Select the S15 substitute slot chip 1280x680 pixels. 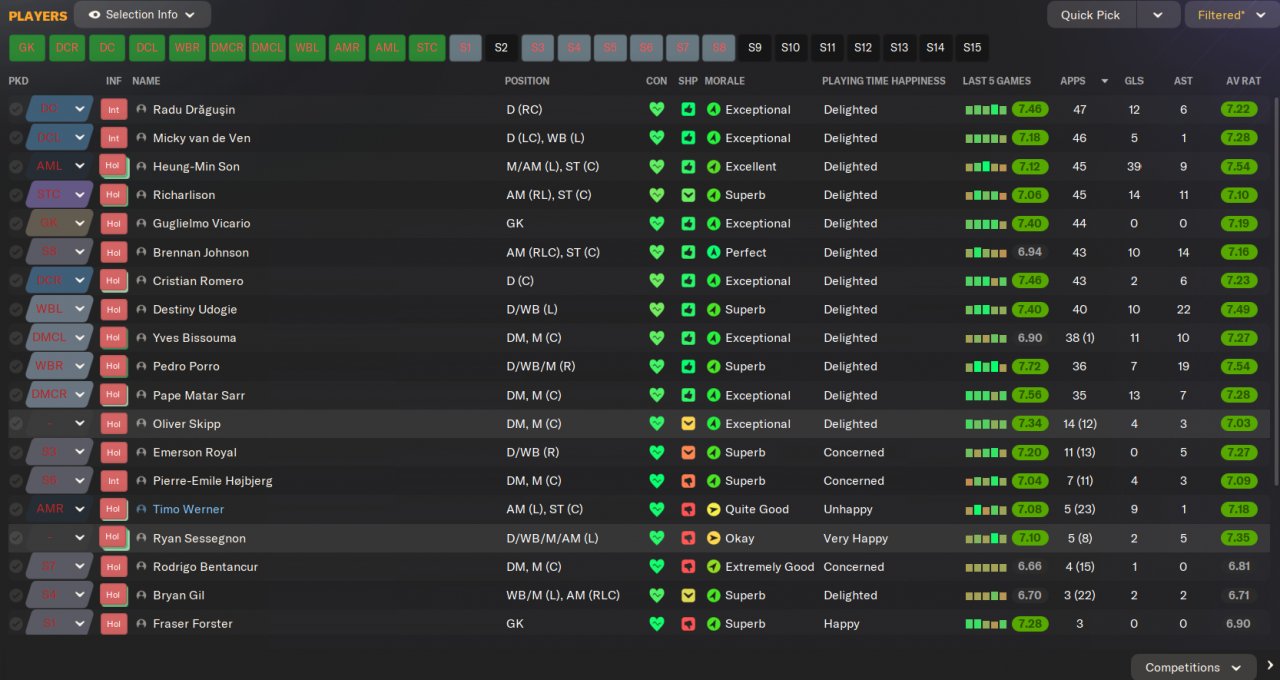[x=971, y=48]
